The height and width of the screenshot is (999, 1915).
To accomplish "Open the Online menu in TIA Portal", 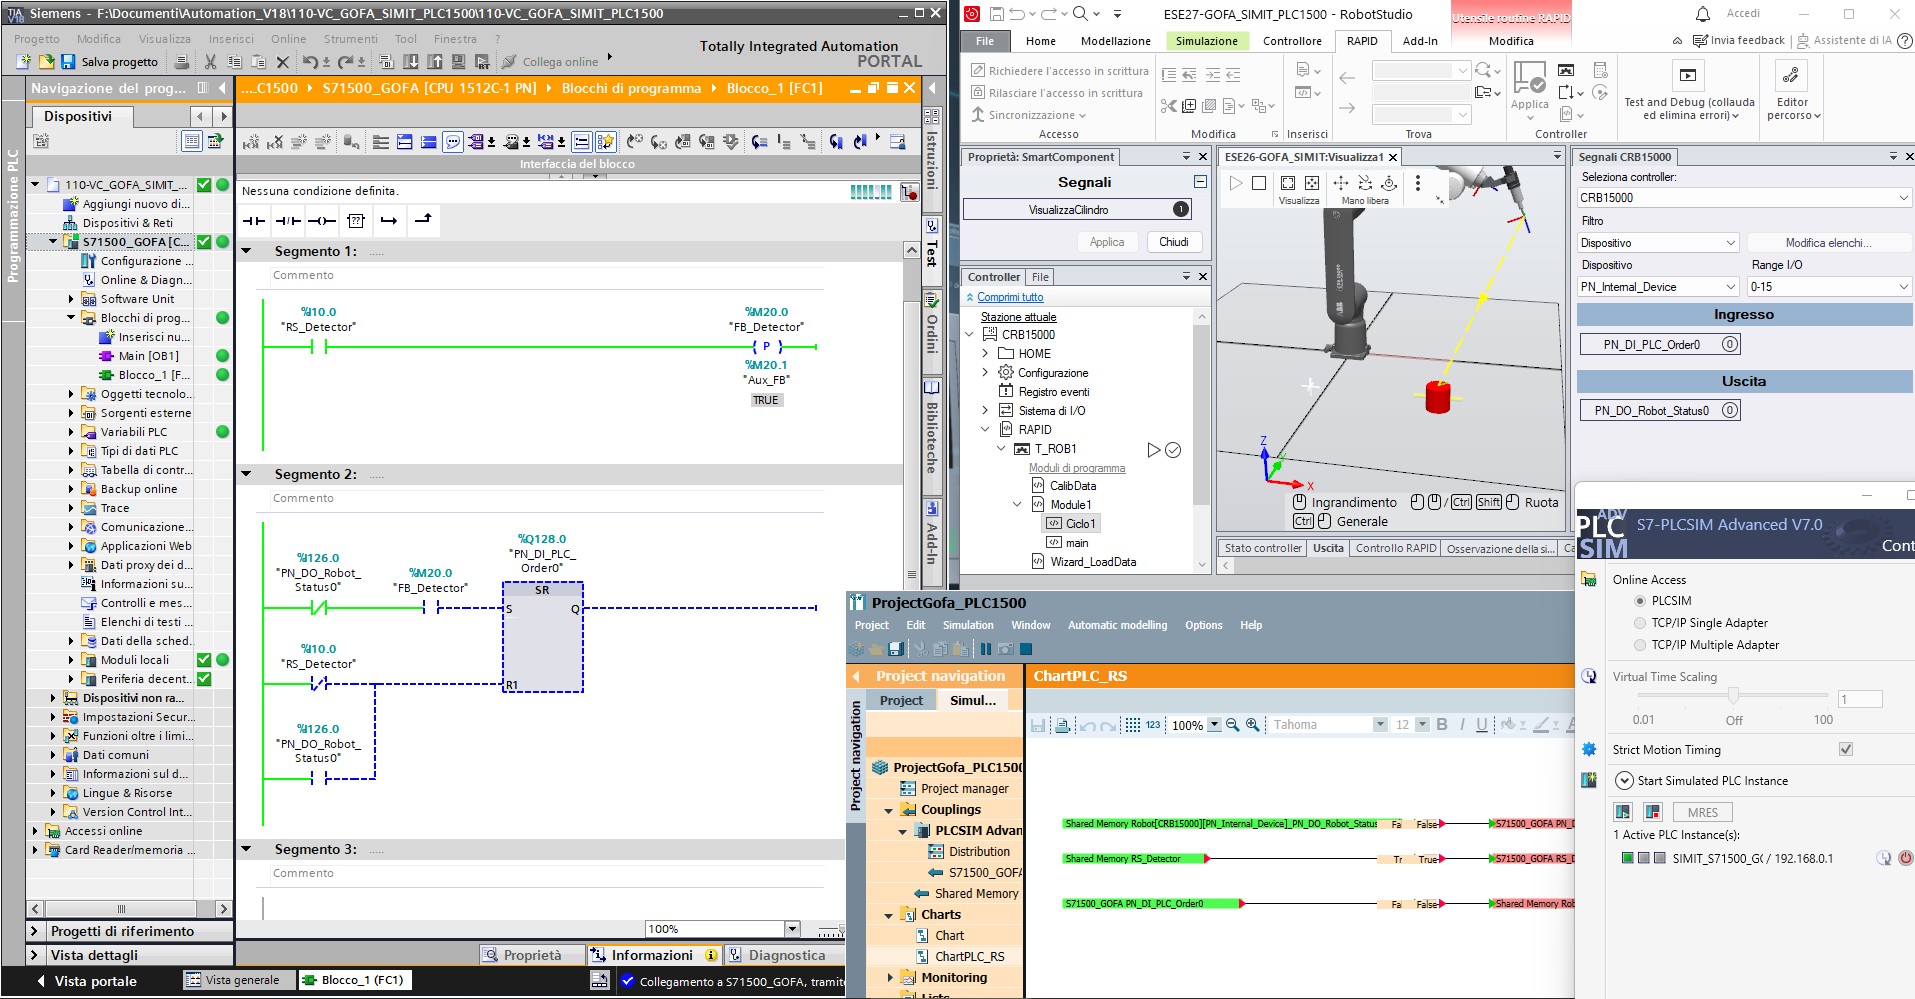I will (288, 39).
